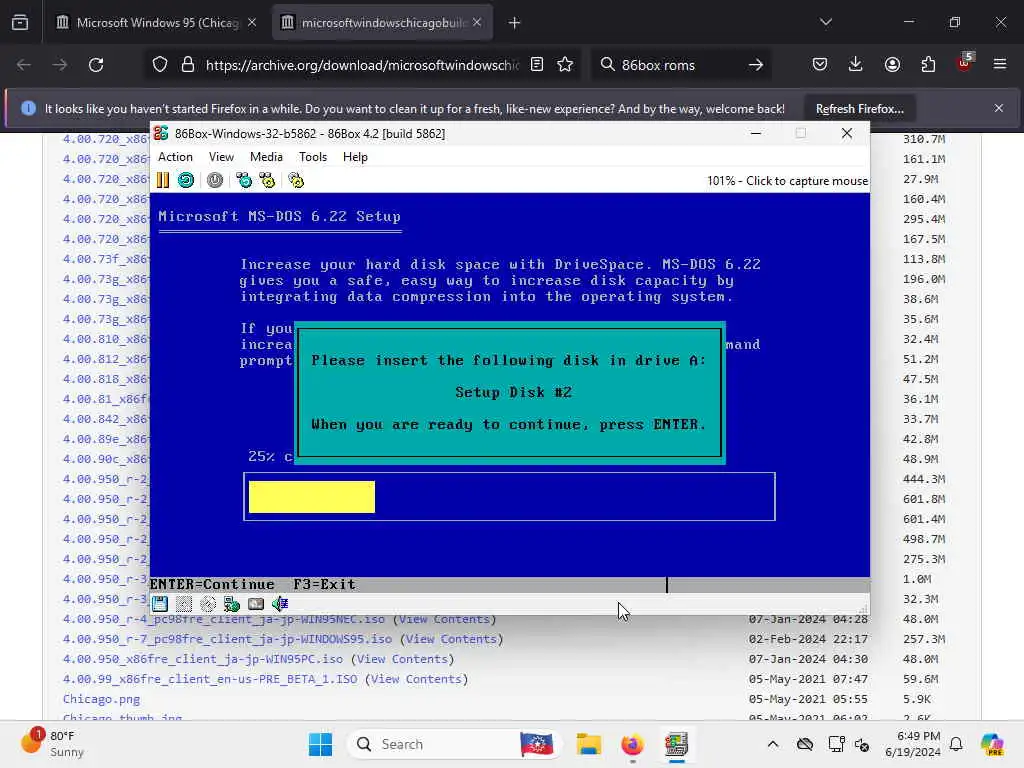Toggle reader view in address bar

click(x=537, y=64)
